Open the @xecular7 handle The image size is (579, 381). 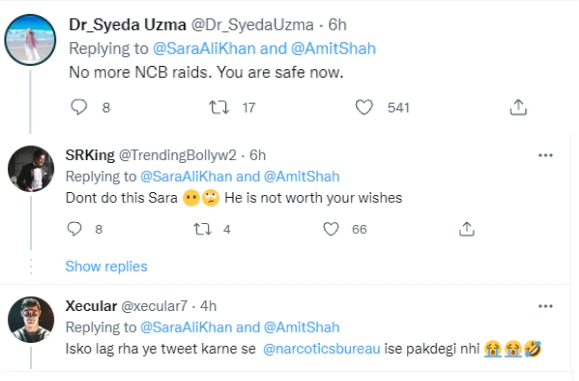[154, 306]
